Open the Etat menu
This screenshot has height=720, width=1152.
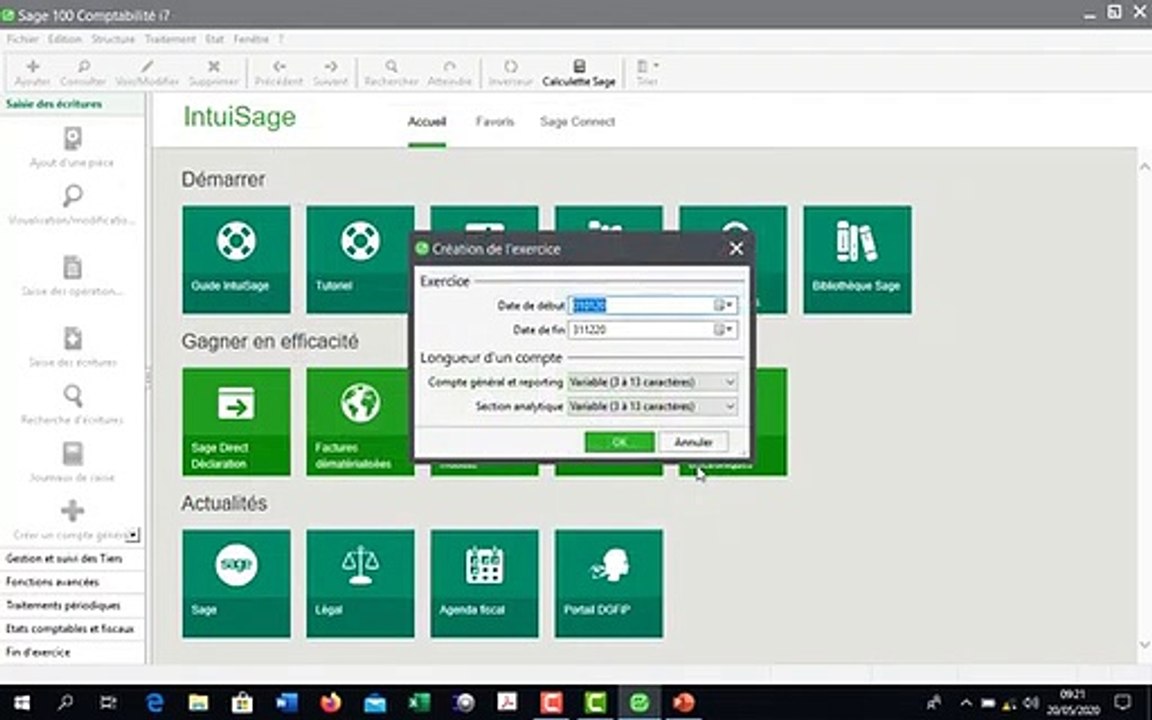(x=215, y=39)
